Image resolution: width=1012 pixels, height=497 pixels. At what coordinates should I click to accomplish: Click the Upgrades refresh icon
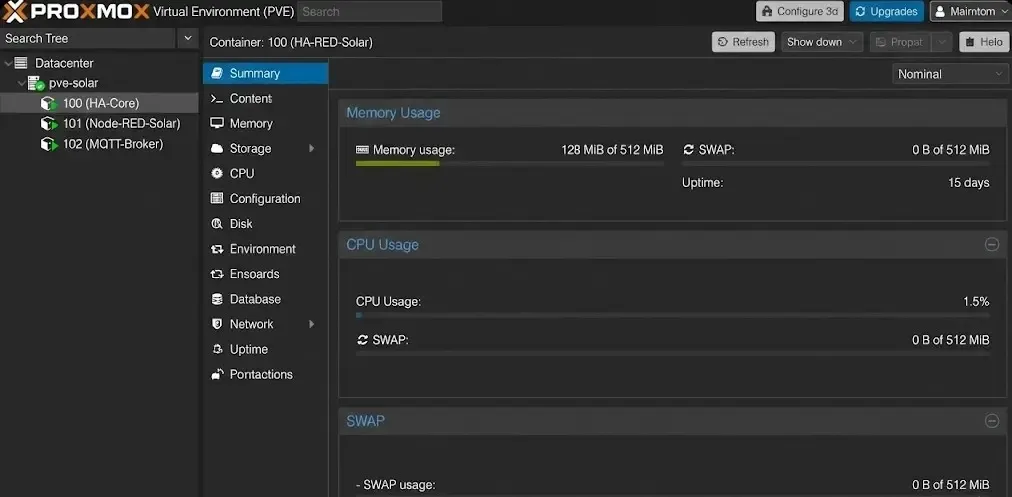(860, 12)
